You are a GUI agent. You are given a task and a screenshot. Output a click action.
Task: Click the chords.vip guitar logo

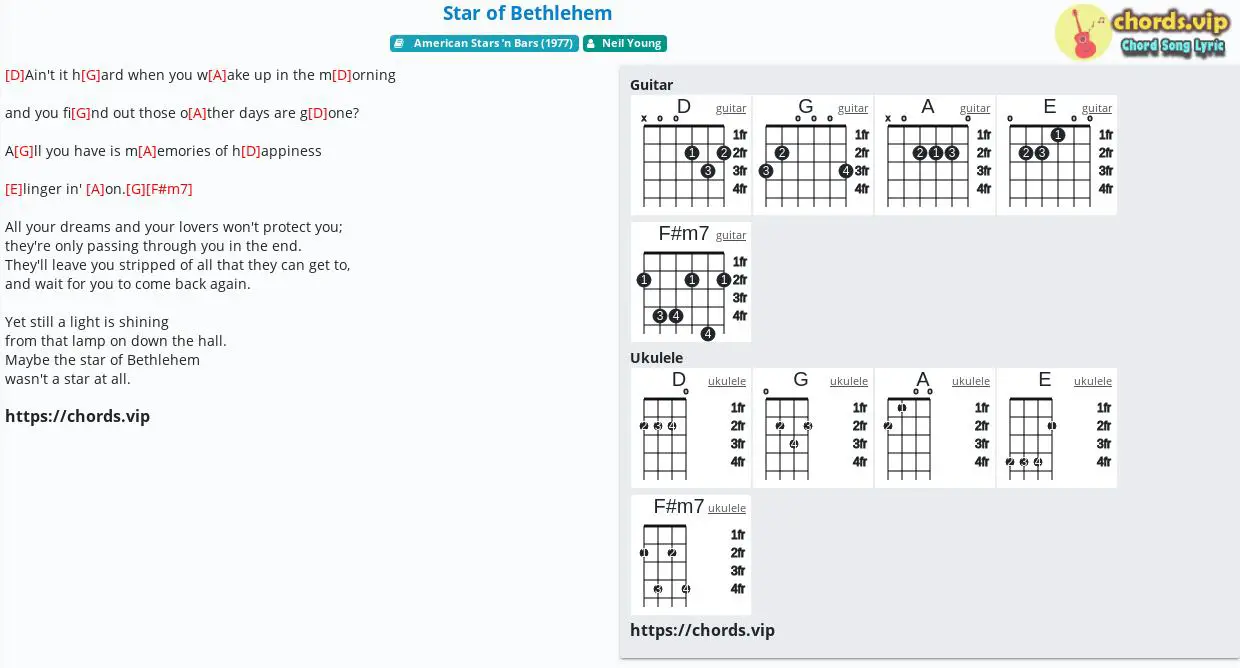pyautogui.click(x=1141, y=32)
